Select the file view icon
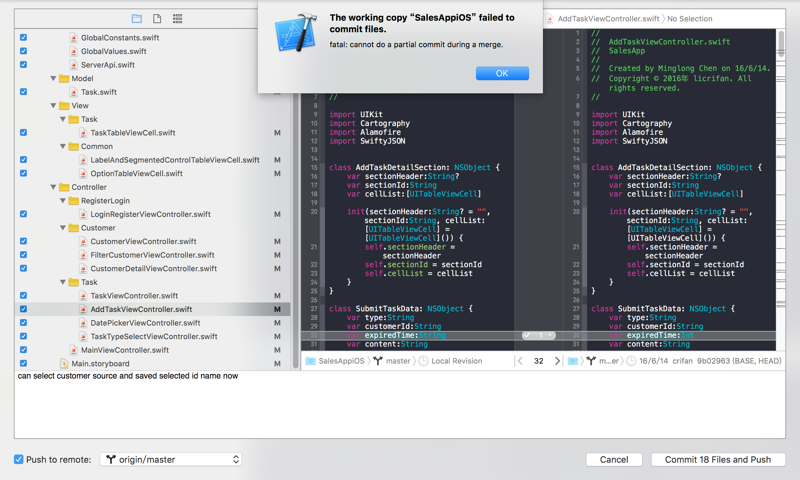 pos(157,19)
